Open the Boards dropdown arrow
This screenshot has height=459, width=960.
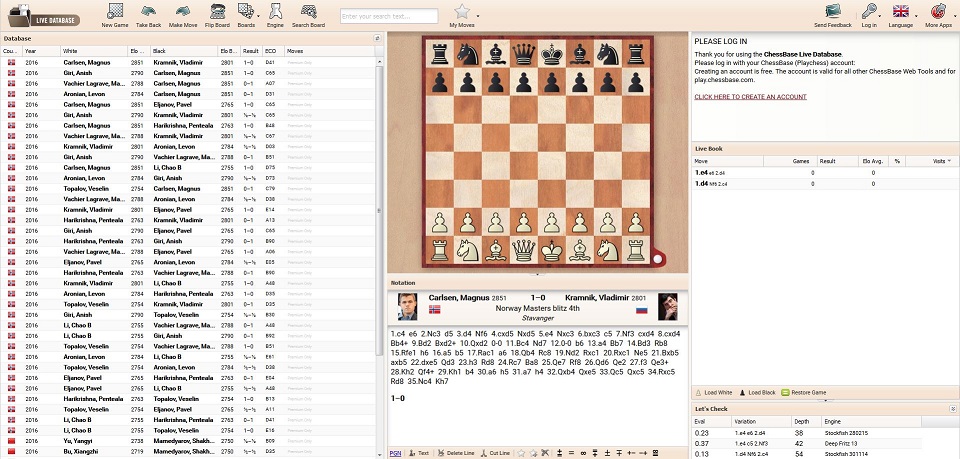click(258, 15)
